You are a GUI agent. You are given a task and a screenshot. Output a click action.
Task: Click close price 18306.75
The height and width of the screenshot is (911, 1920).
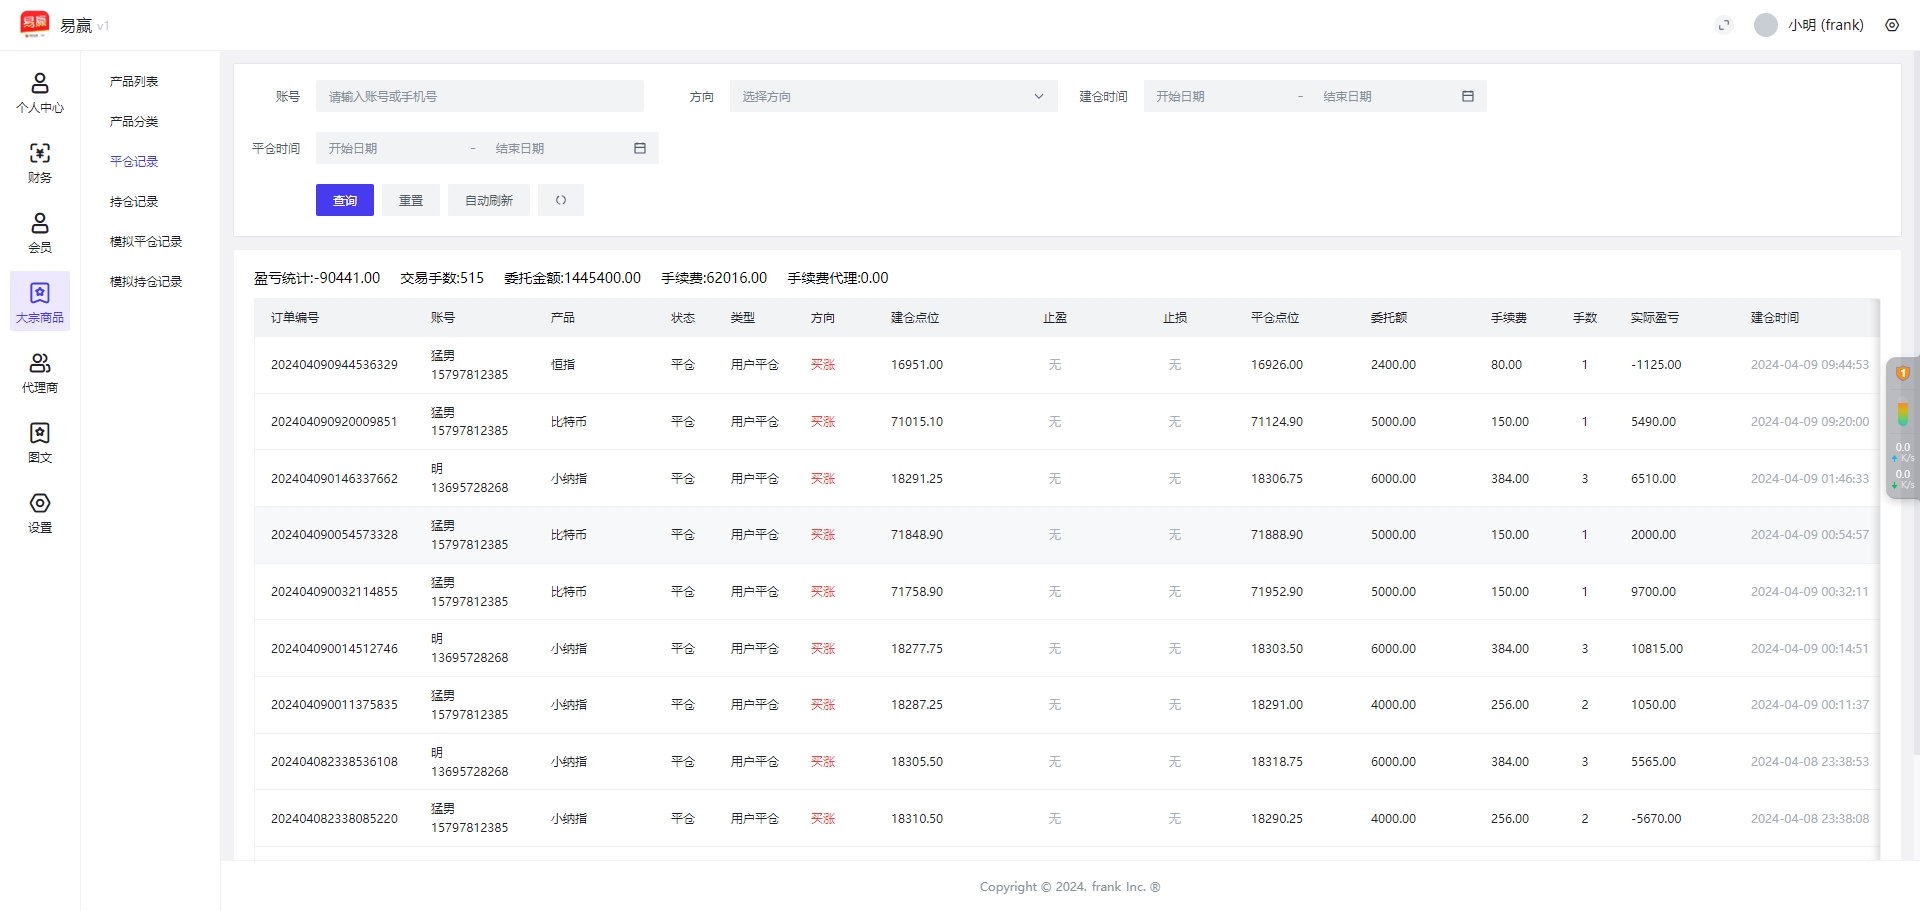(1277, 479)
